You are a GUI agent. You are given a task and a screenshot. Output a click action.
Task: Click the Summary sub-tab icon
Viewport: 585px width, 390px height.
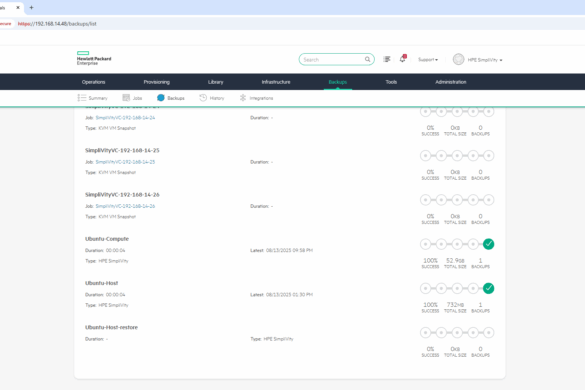coord(82,98)
